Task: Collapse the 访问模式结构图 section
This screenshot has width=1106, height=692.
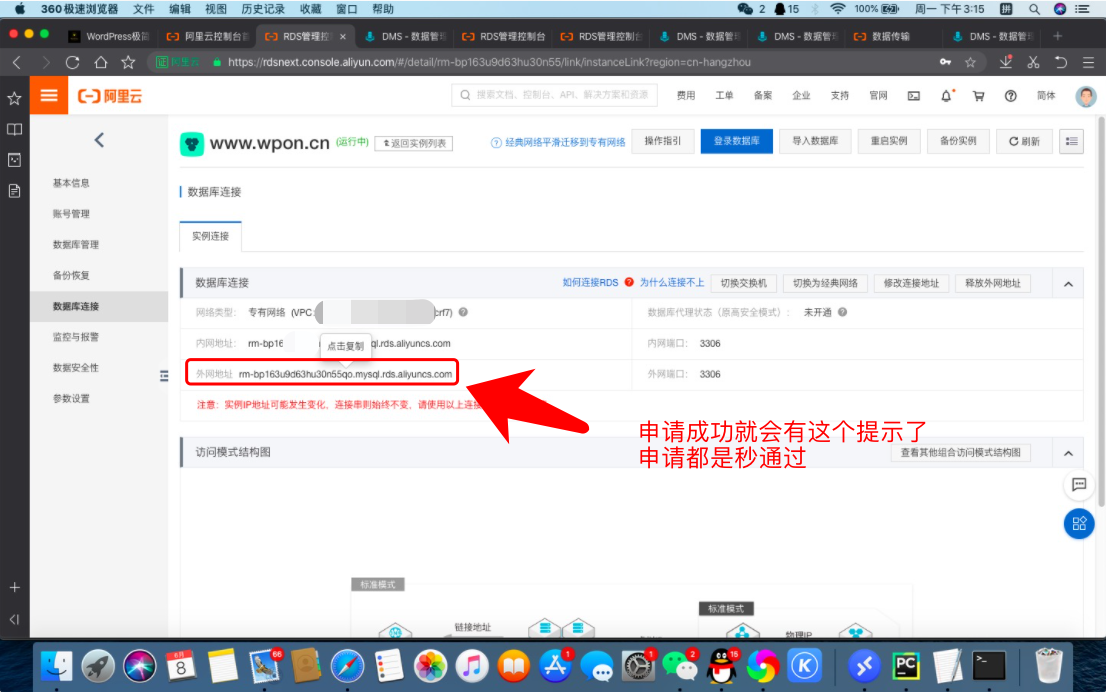Action: pos(1068,454)
